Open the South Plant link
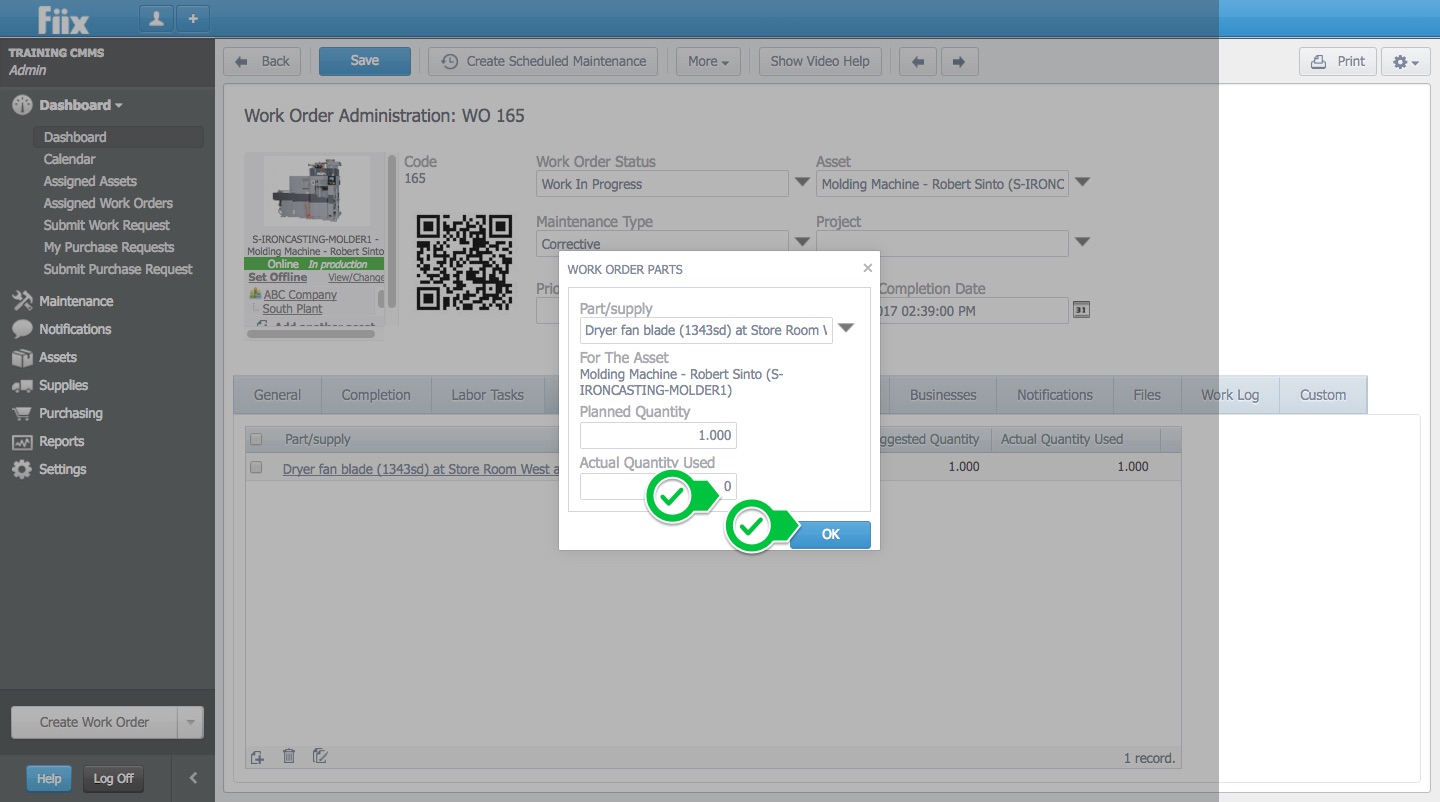Image resolution: width=1440 pixels, height=802 pixels. (292, 309)
